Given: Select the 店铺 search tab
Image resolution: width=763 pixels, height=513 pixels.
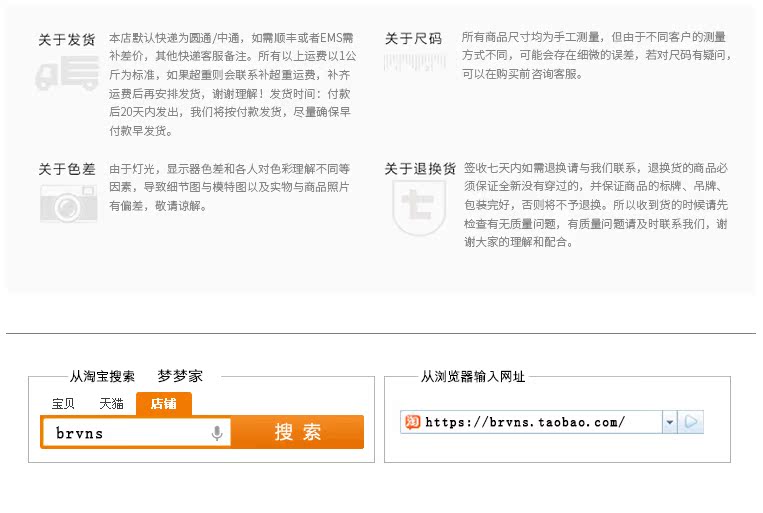Looking at the screenshot, I should [x=163, y=404].
